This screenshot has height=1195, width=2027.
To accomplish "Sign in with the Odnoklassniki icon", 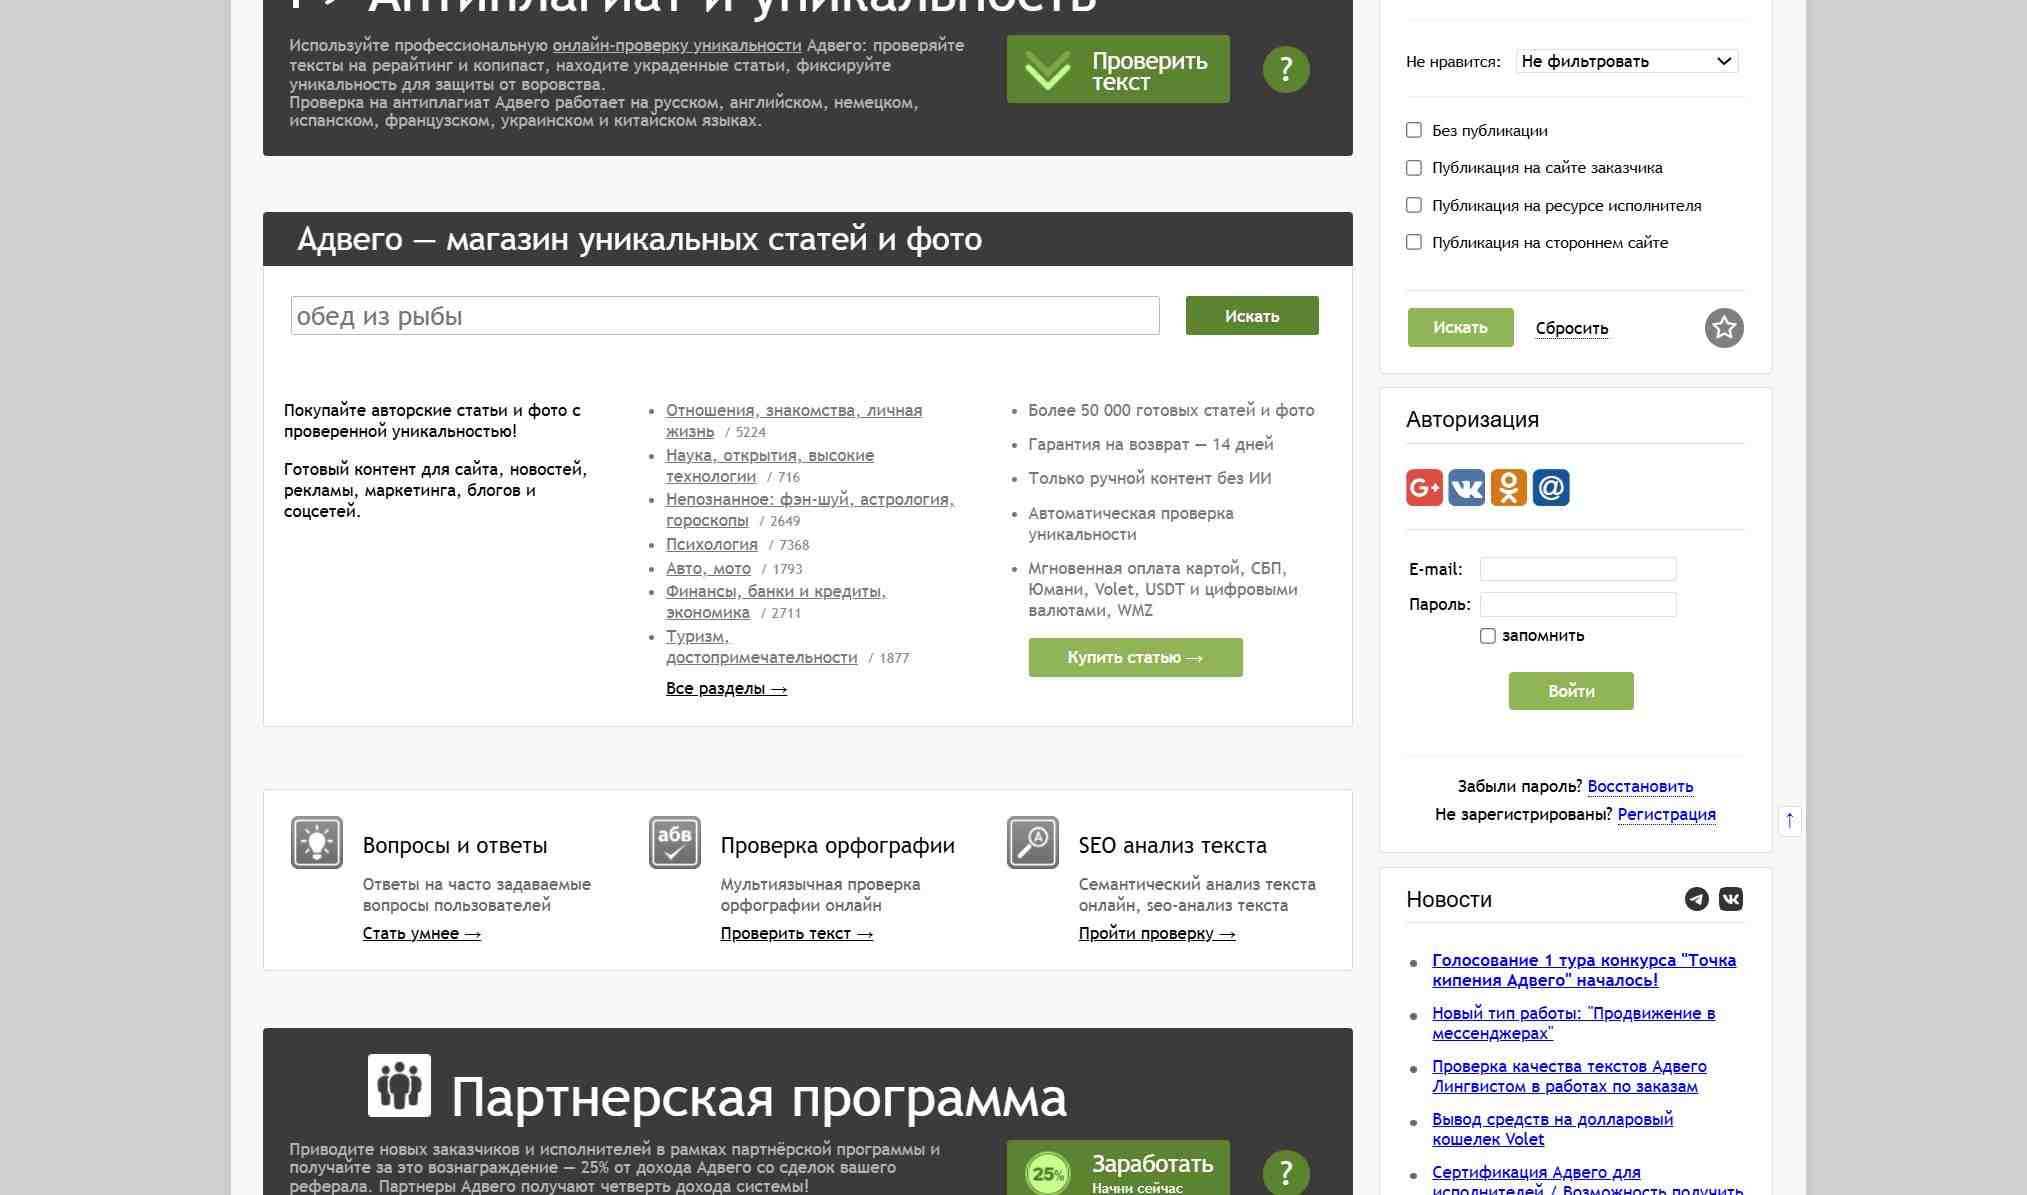I will click(1508, 488).
